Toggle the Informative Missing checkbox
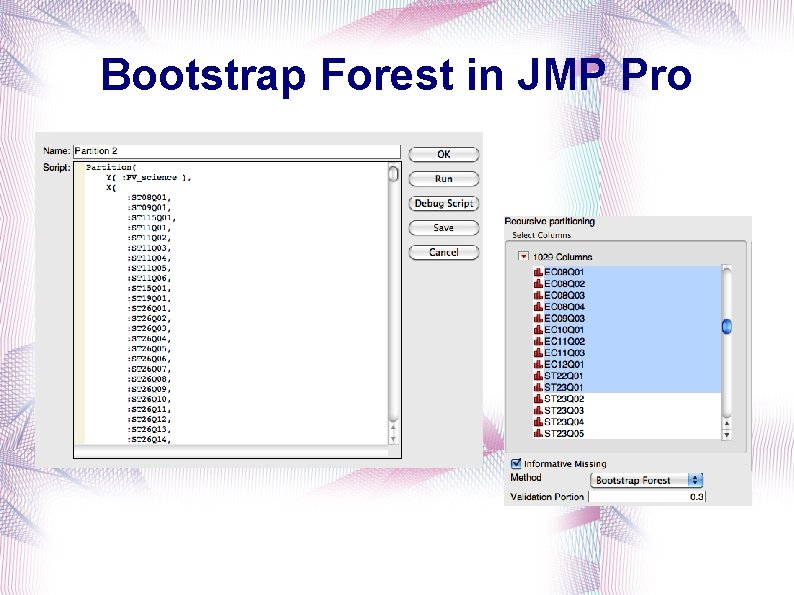794x595 pixels. (x=516, y=463)
